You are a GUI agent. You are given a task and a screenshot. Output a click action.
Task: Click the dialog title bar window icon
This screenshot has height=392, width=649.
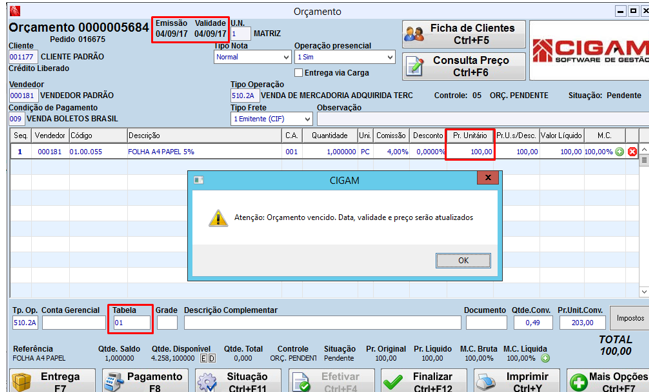click(199, 180)
